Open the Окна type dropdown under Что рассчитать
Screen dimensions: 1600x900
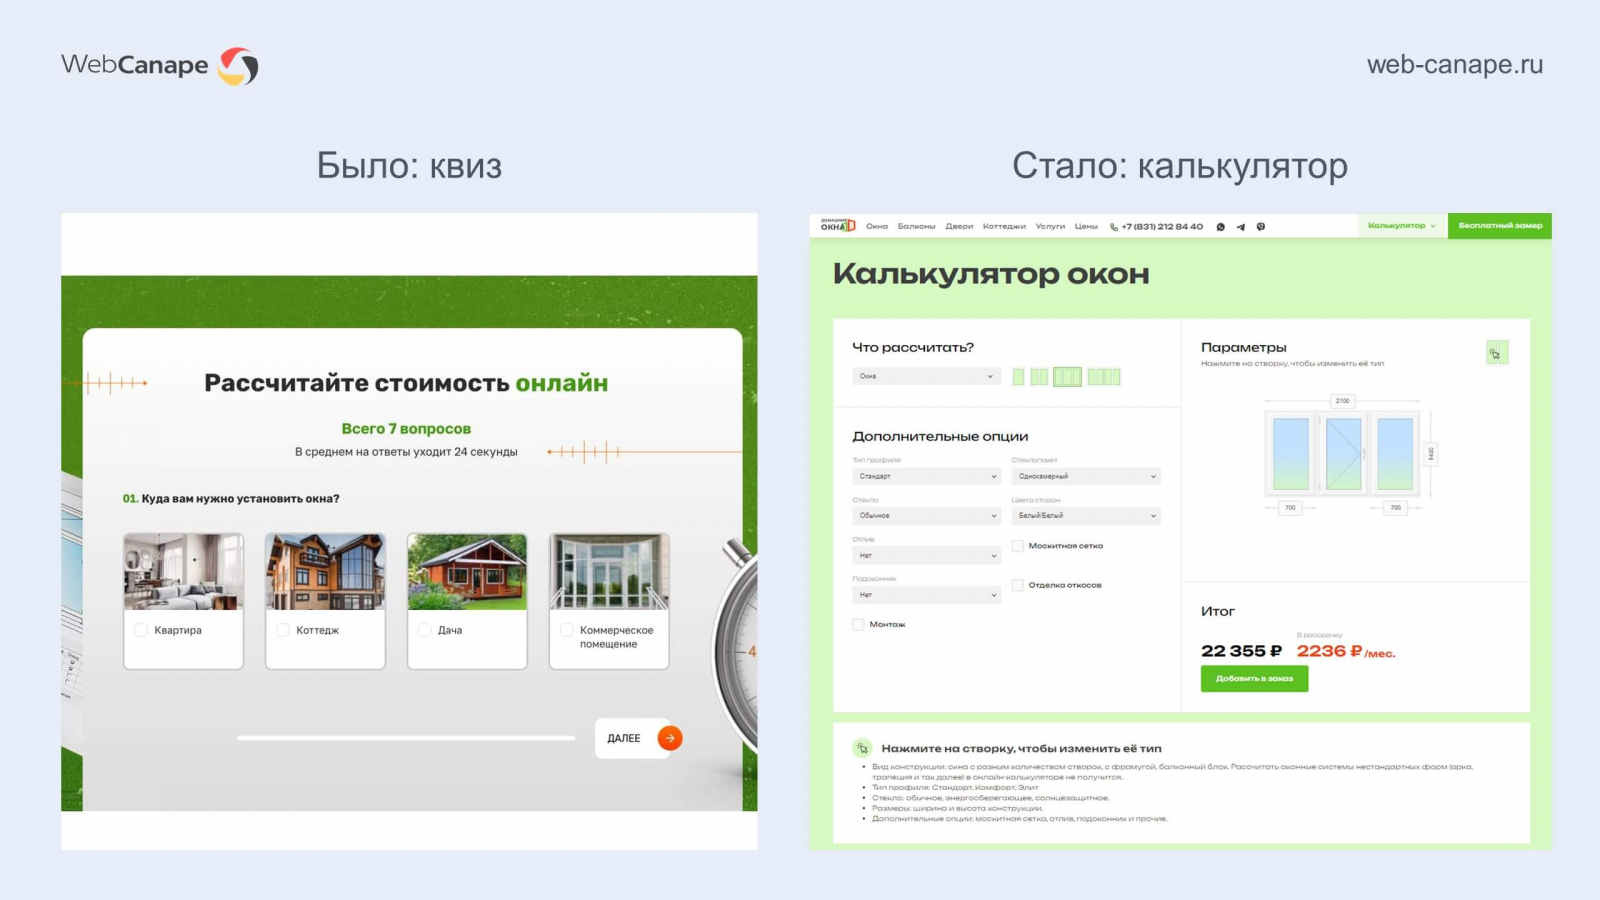tap(926, 376)
